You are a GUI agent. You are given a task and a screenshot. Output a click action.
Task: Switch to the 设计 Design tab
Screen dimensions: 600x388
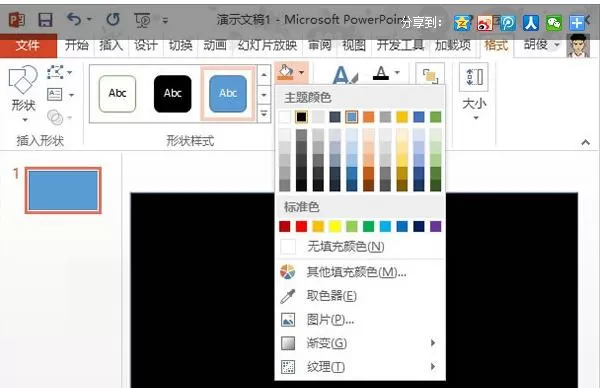pyautogui.click(x=146, y=45)
